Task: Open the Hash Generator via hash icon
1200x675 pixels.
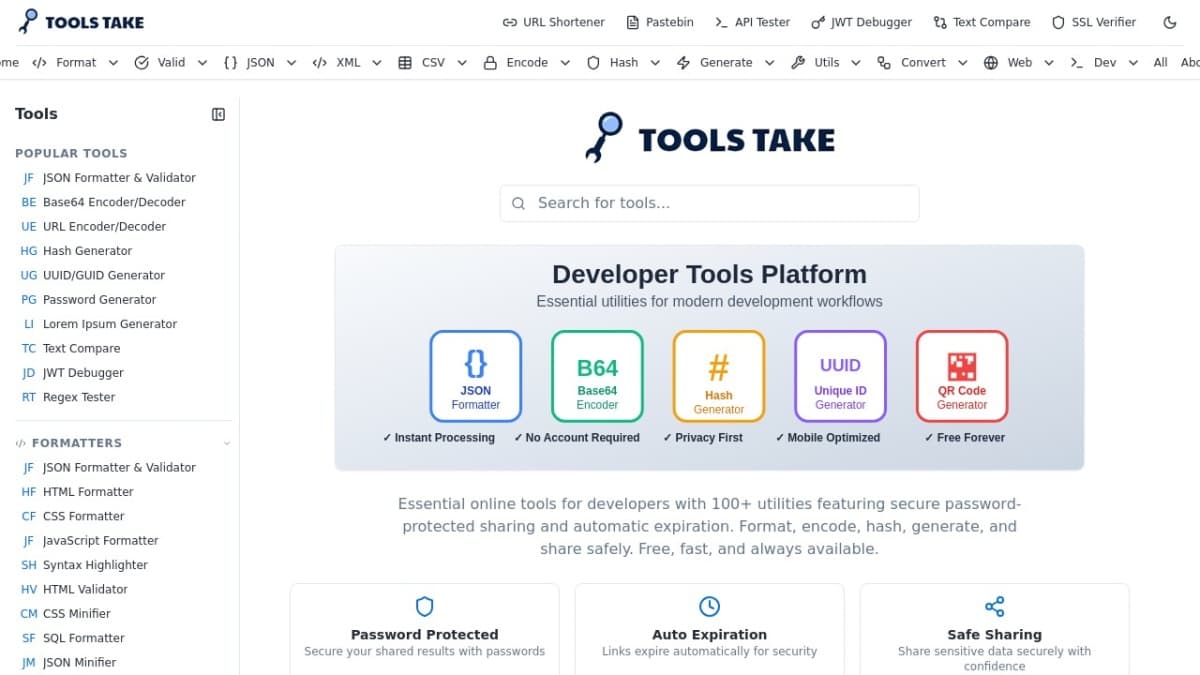Action: click(718, 368)
